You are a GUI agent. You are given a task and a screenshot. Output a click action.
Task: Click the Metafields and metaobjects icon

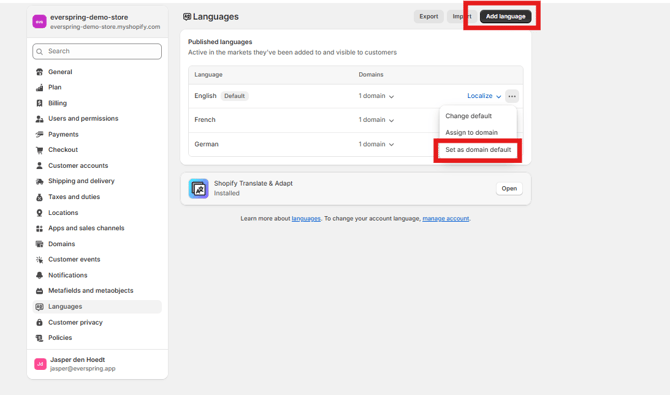tap(39, 291)
